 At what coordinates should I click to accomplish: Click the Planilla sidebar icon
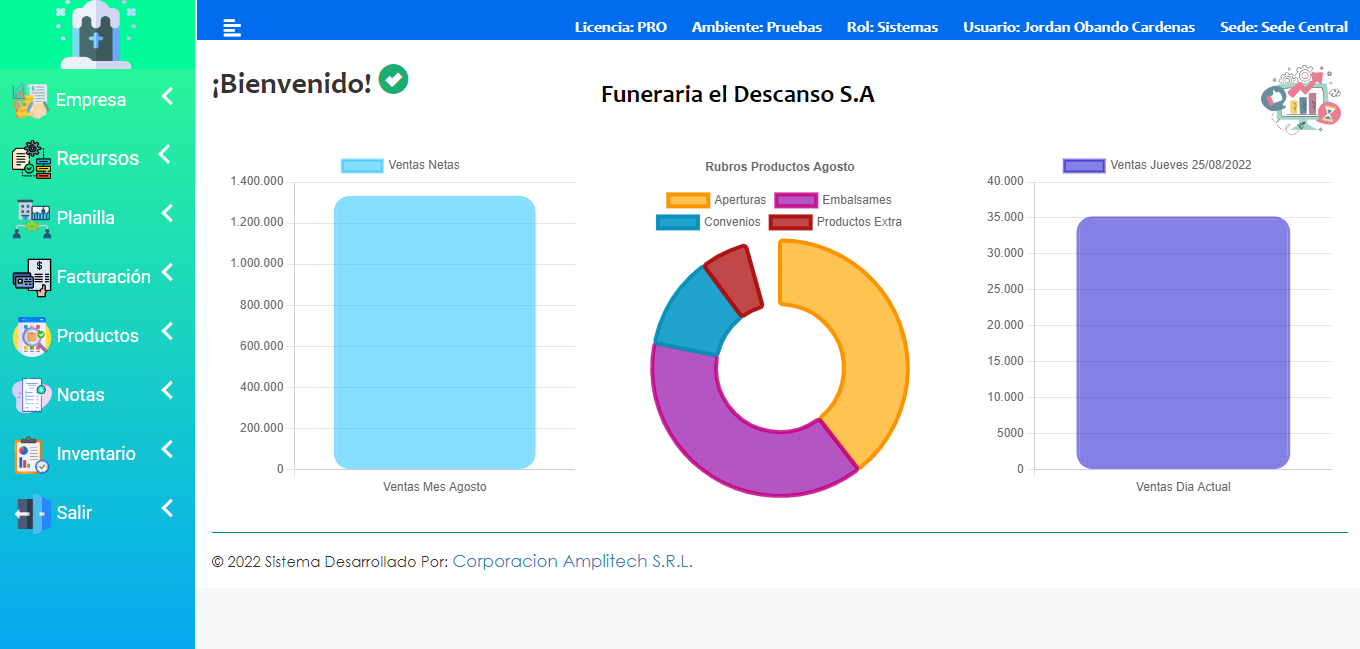pyautogui.click(x=31, y=218)
